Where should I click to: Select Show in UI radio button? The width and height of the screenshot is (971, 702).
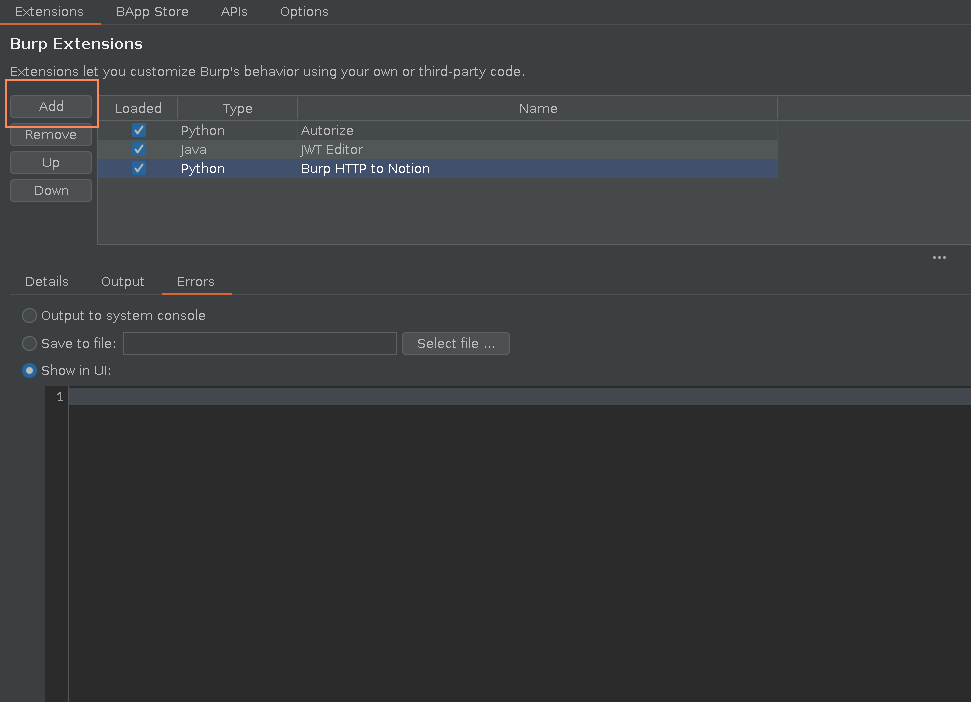(x=30, y=370)
